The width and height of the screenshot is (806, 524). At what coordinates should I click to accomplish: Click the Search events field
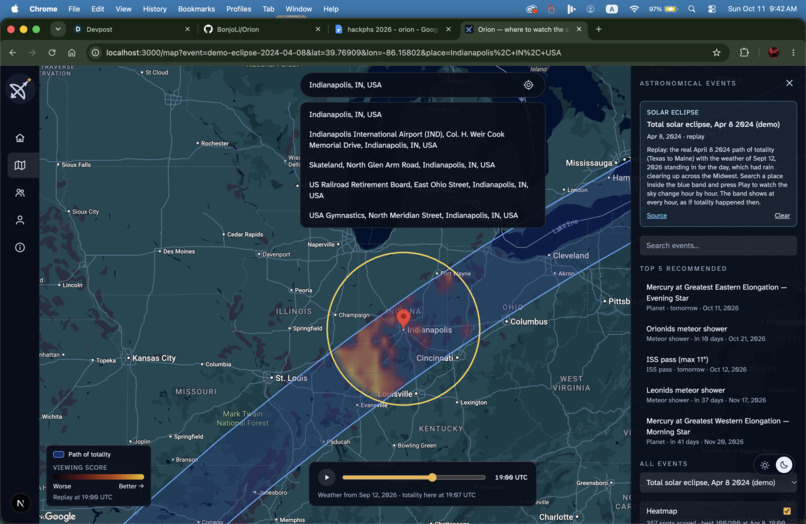(718, 245)
